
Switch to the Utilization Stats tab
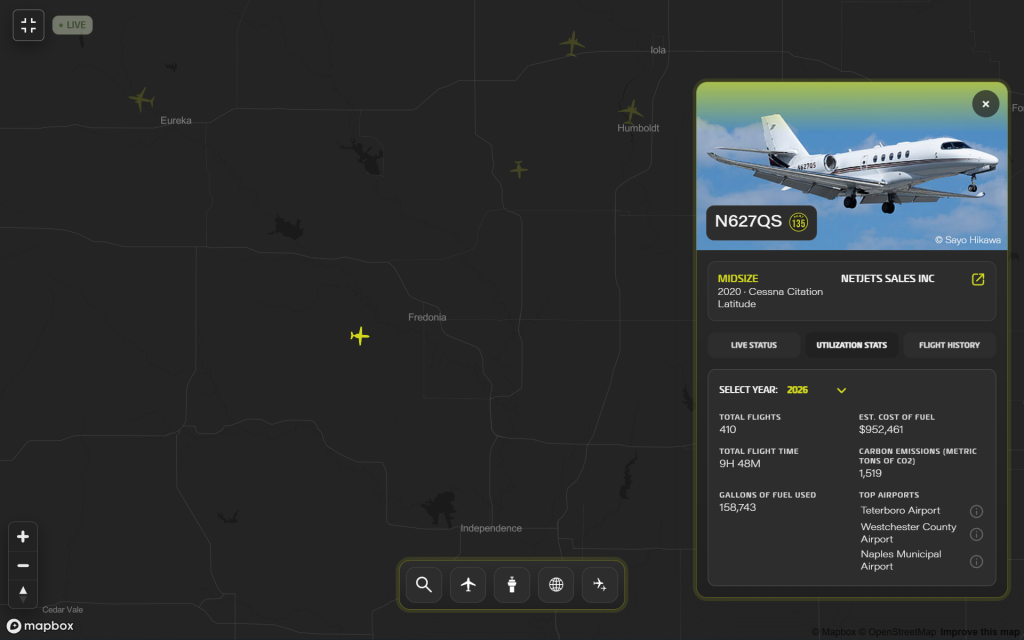tap(852, 345)
